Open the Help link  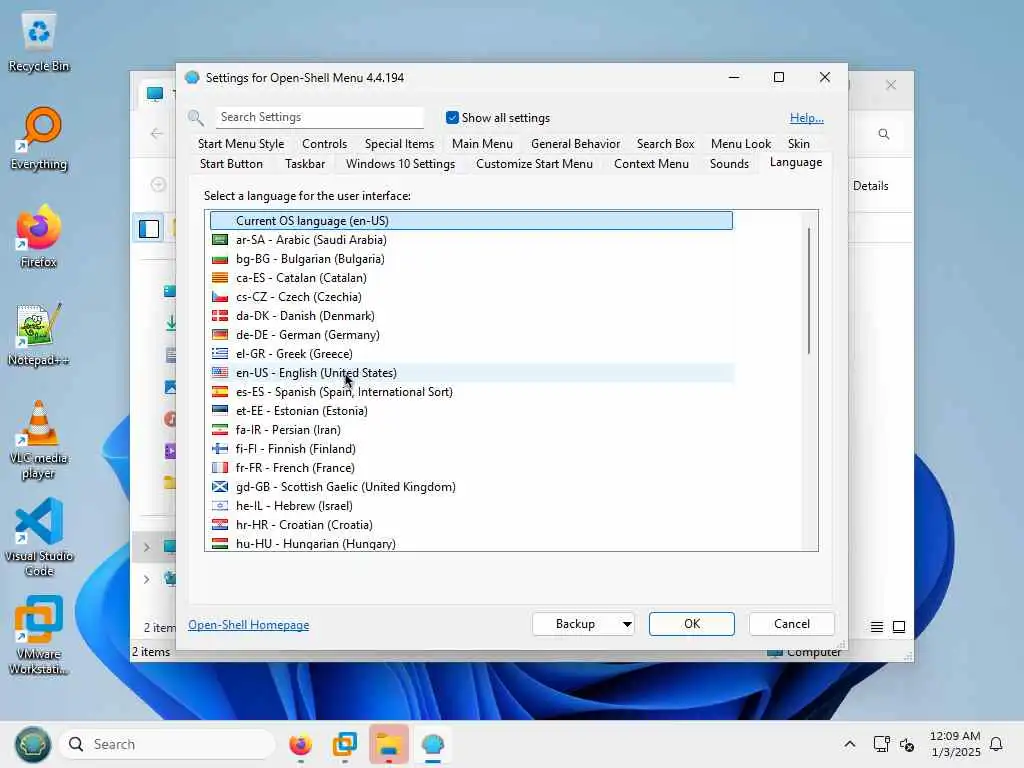point(807,118)
